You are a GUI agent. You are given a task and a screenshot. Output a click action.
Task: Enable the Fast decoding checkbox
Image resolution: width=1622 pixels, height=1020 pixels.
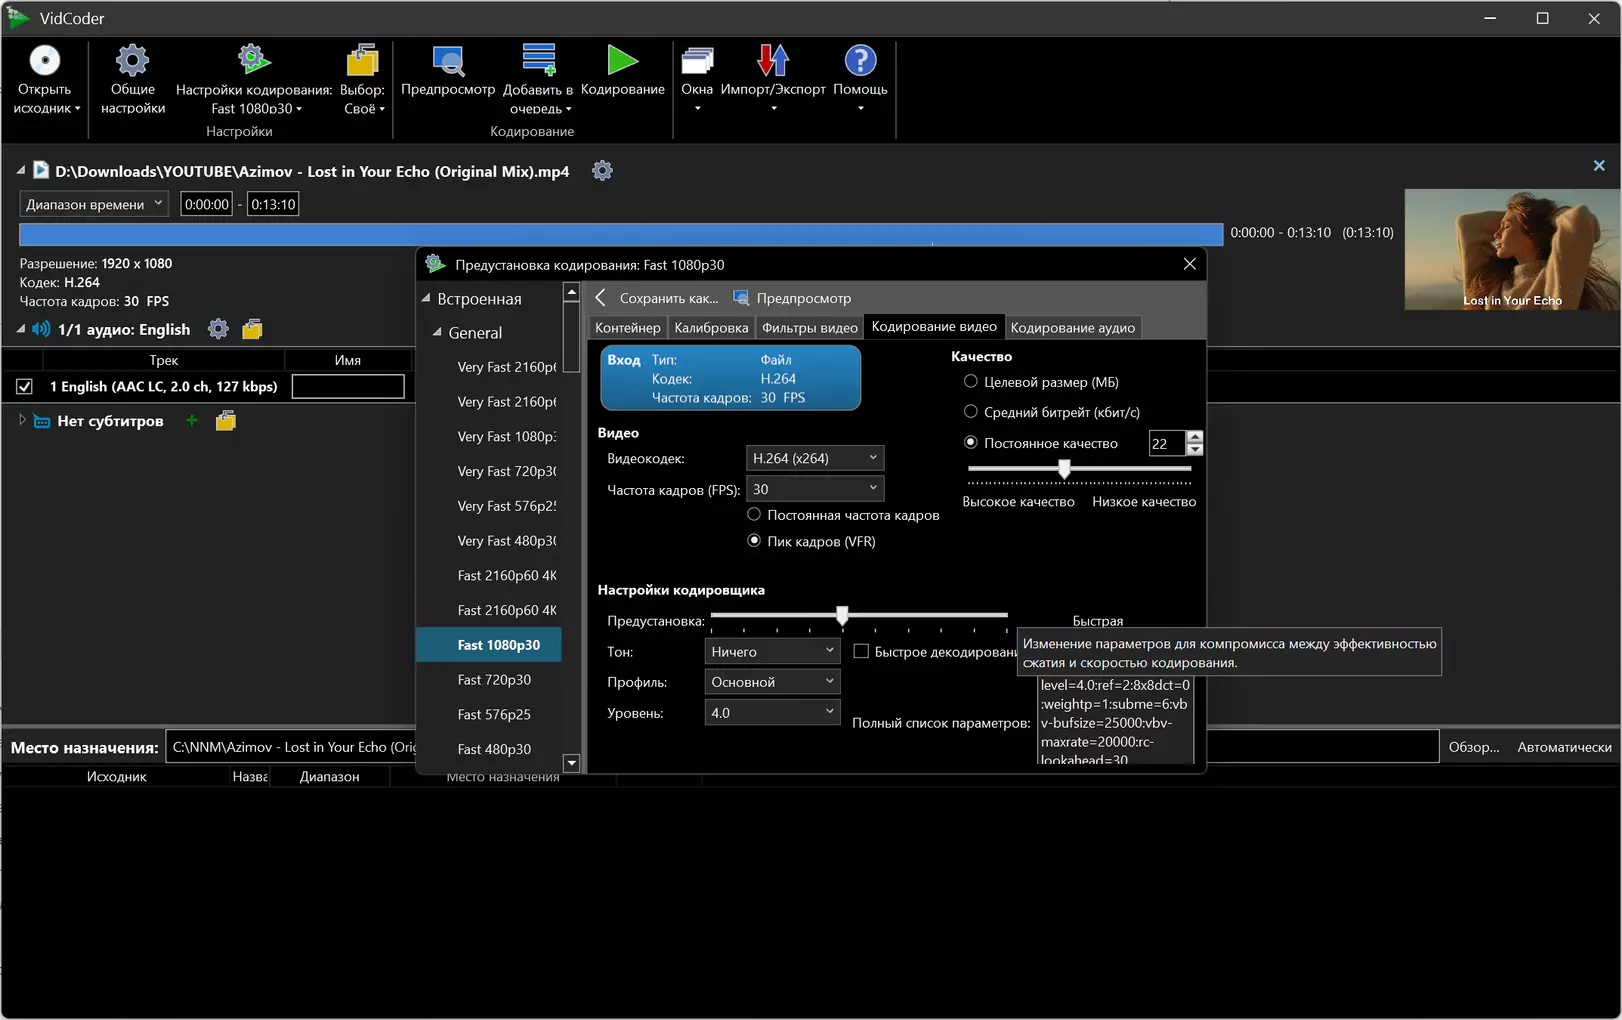tap(861, 652)
